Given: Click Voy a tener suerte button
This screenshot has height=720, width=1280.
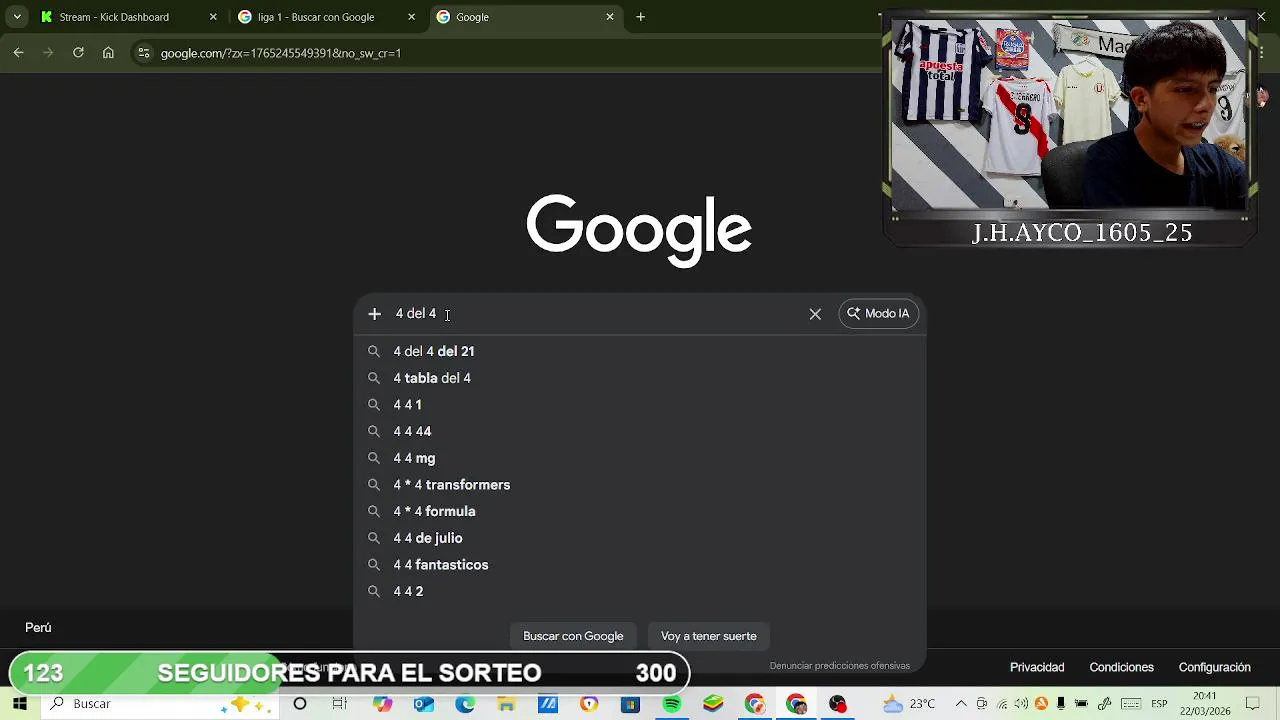Looking at the screenshot, I should pyautogui.click(x=708, y=636).
